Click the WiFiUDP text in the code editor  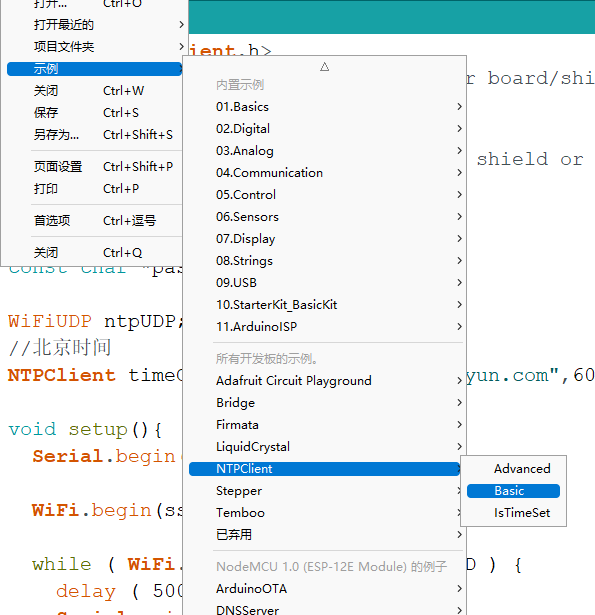point(50,322)
